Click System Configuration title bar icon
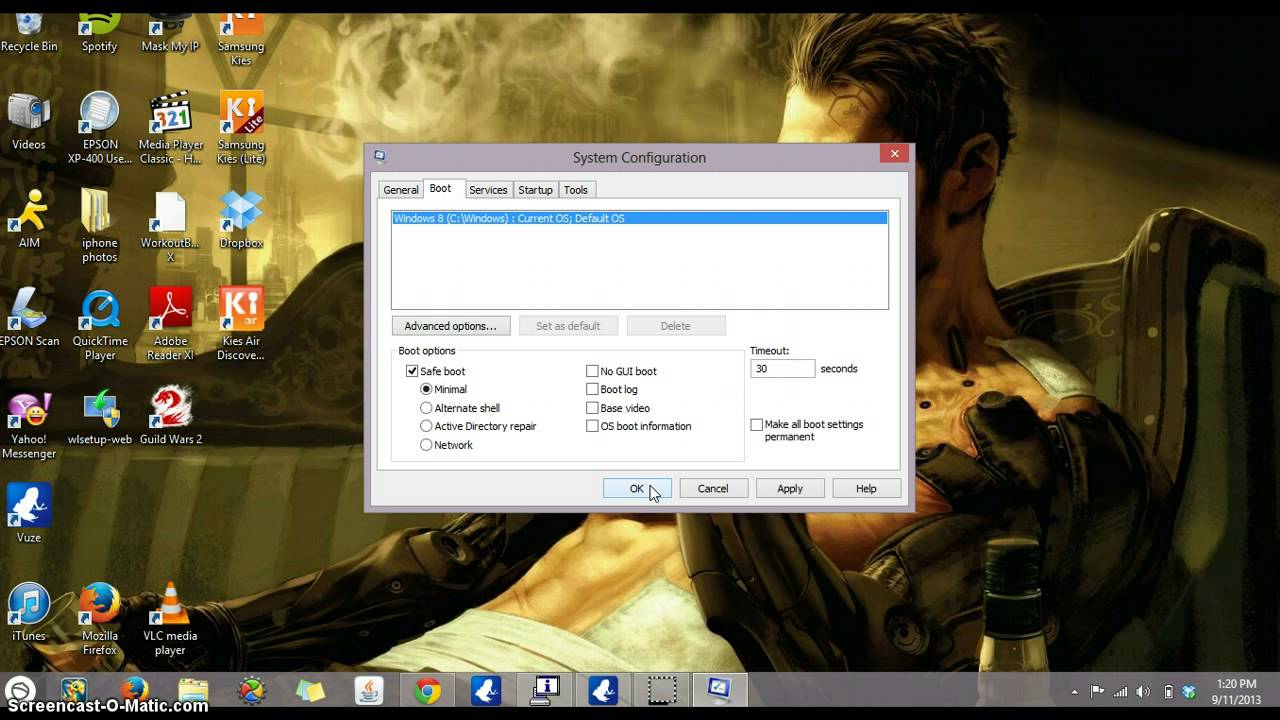Screen dimensions: 1280x720 [x=380, y=156]
